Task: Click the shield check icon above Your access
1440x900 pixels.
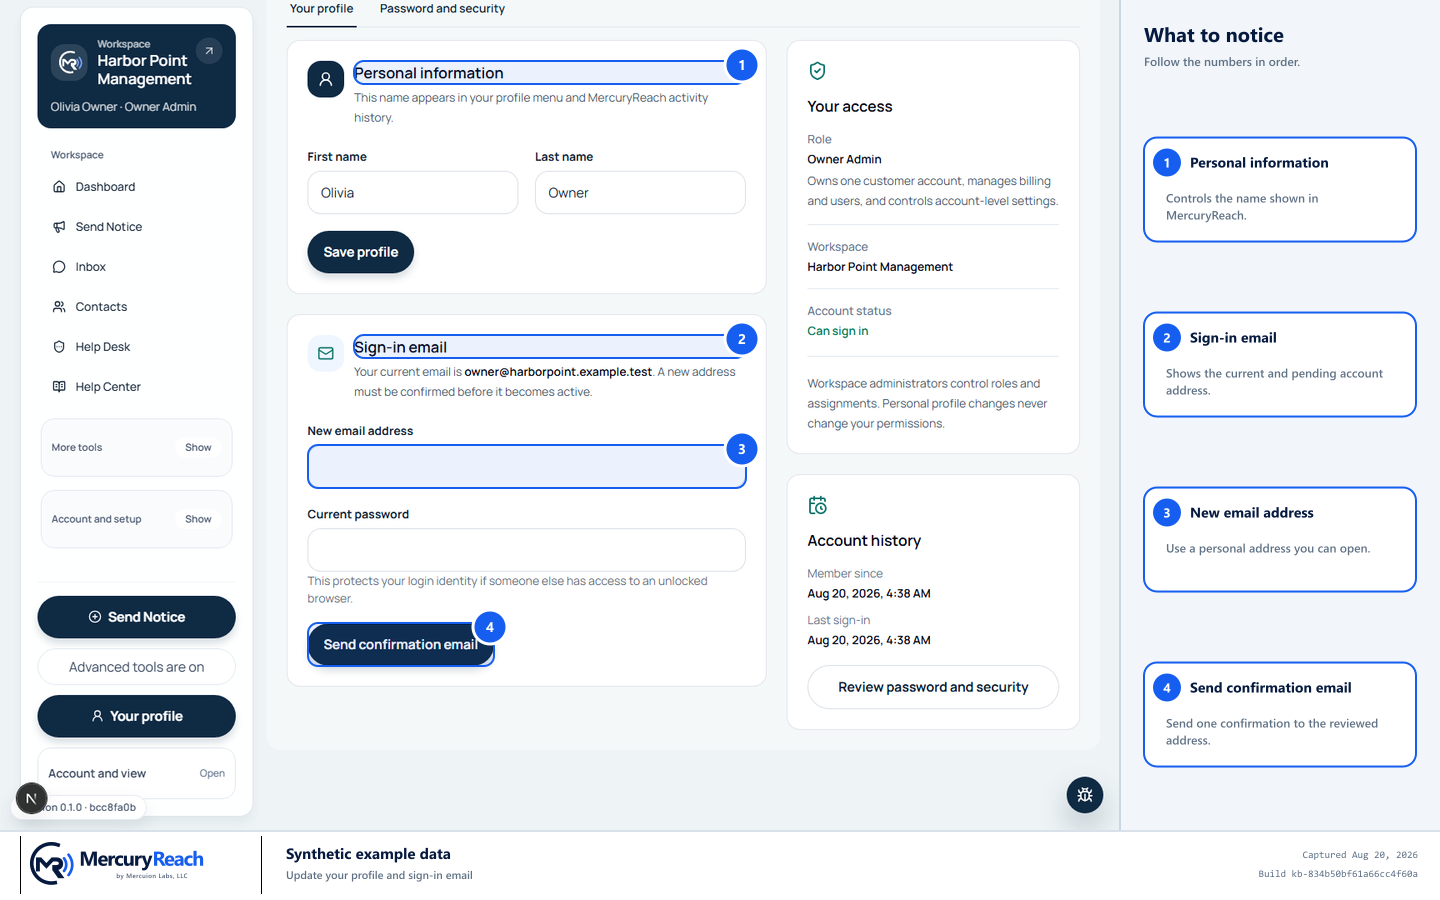Action: (817, 71)
